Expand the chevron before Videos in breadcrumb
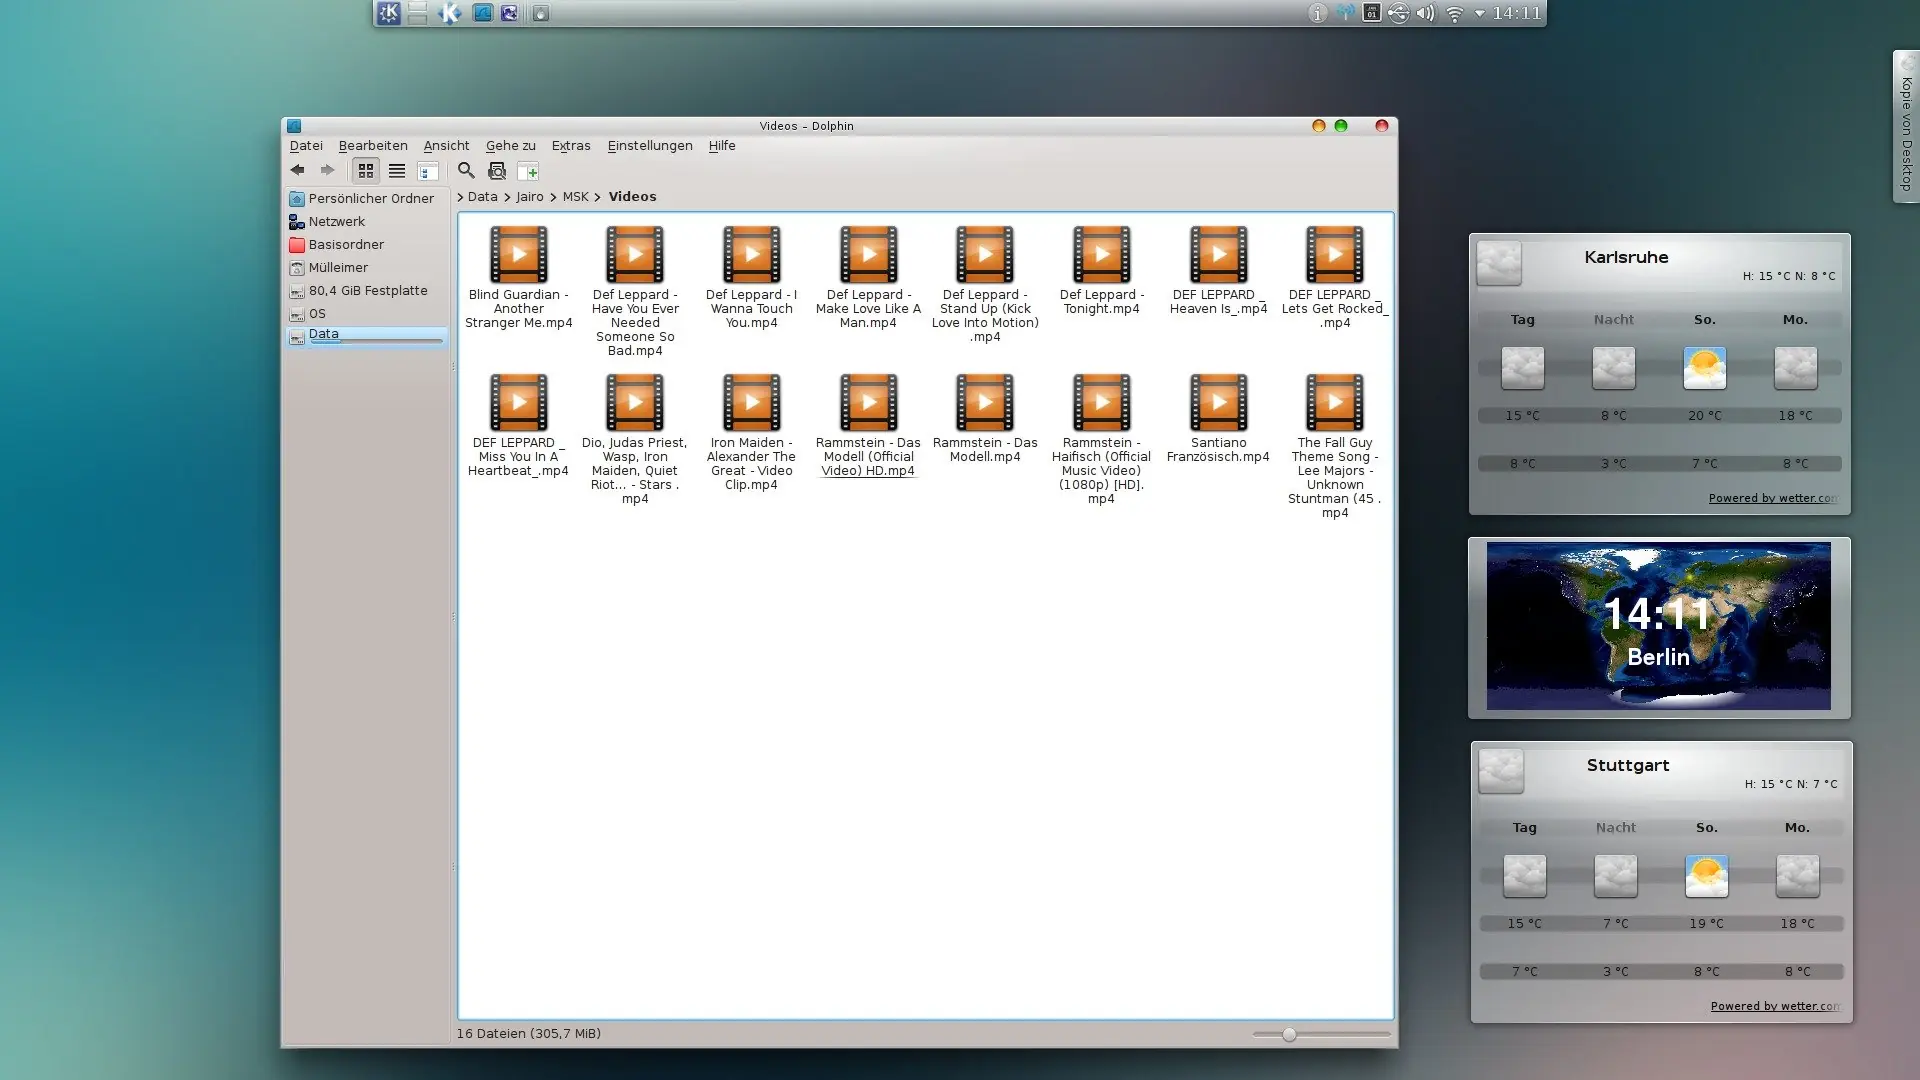1920x1080 pixels. coord(598,197)
